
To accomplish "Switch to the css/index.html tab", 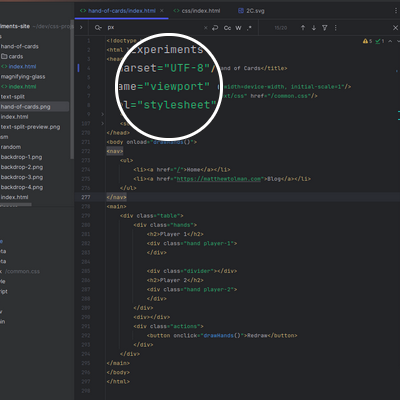I will [x=197, y=11].
